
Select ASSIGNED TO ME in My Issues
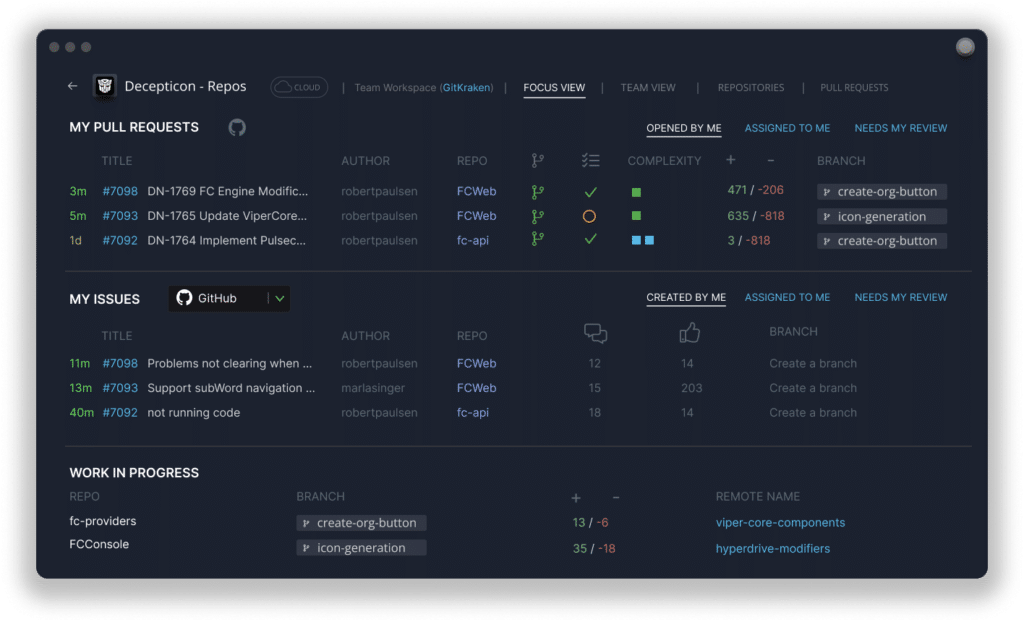click(788, 297)
